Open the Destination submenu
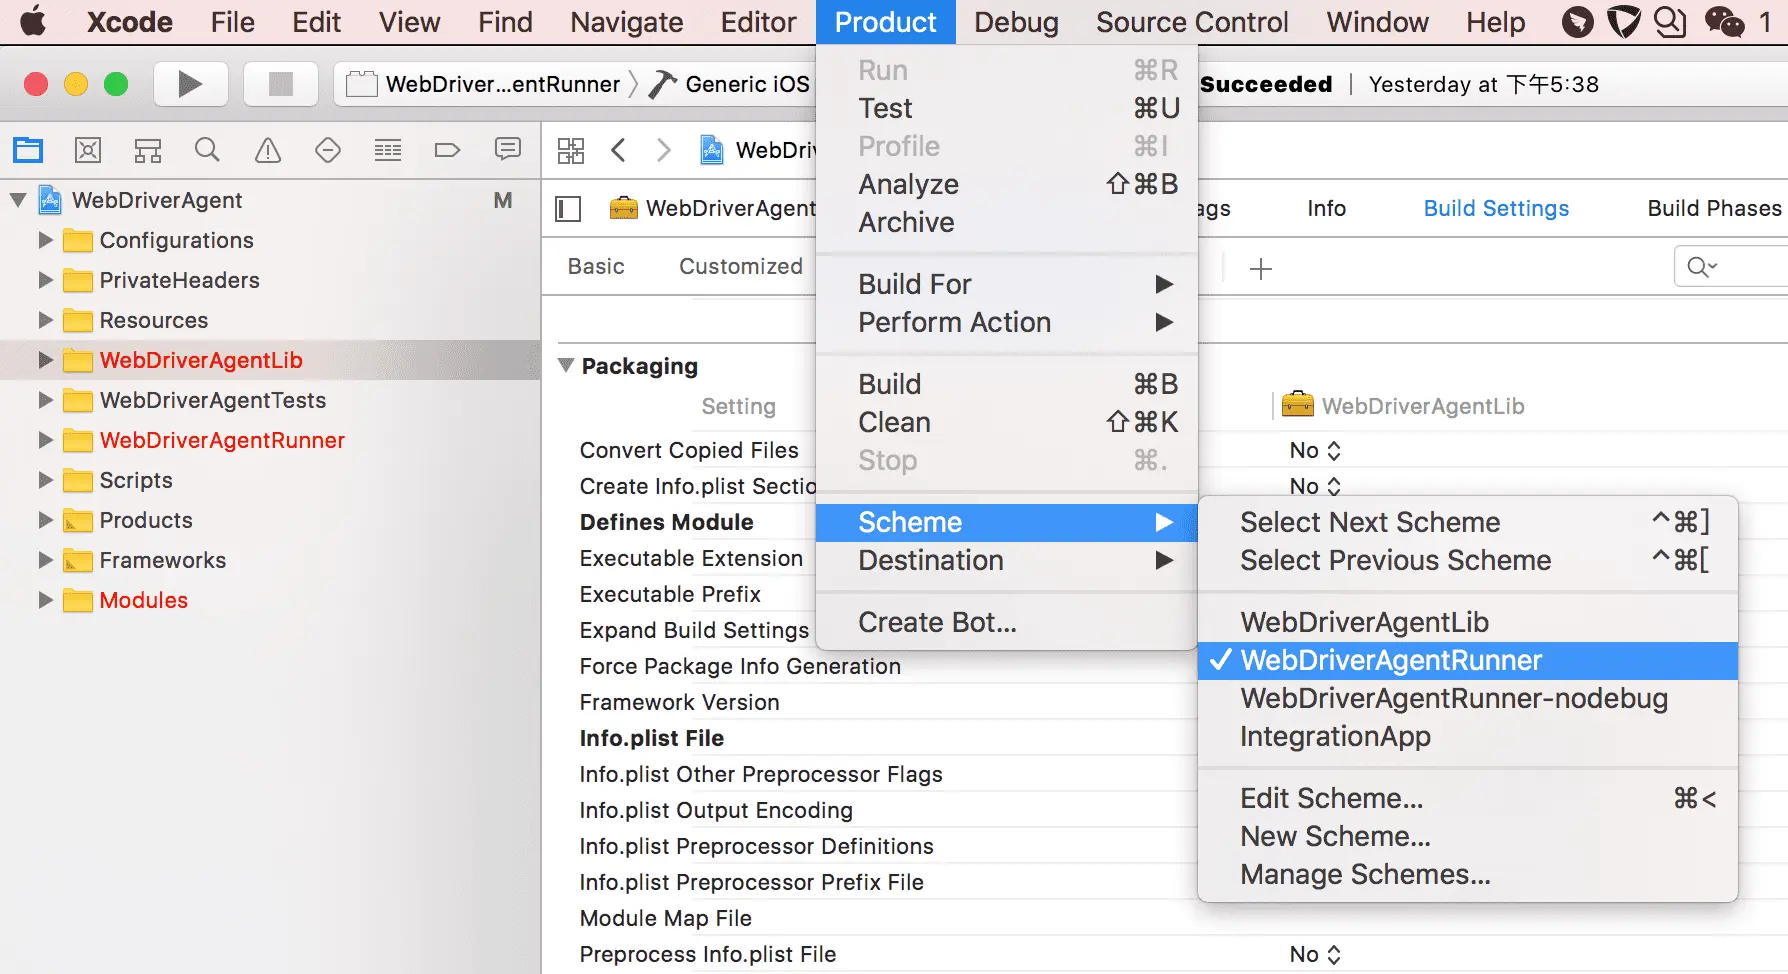This screenshot has height=974, width=1788. pos(1007,560)
